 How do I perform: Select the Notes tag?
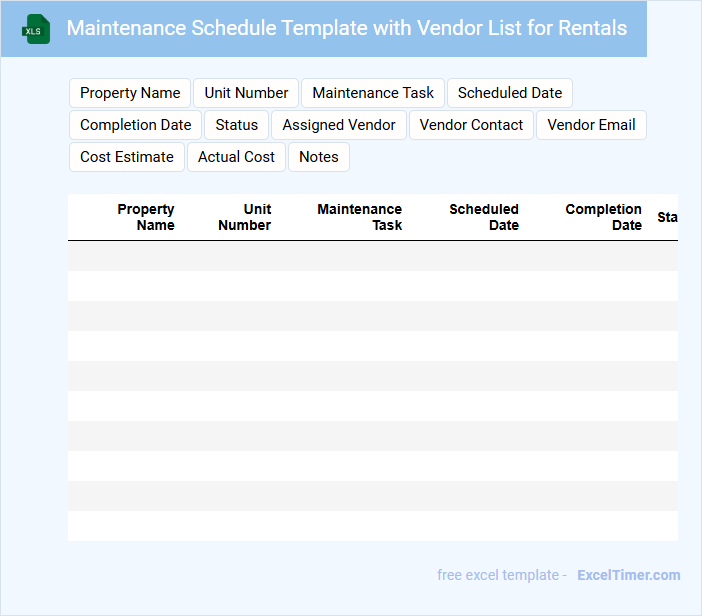[x=319, y=157]
